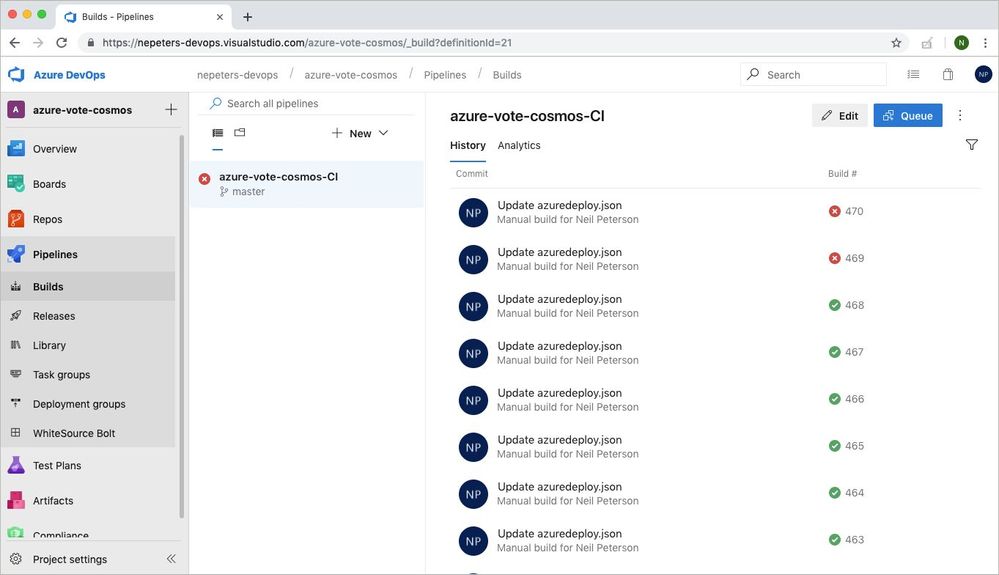Click Search all pipelines field
The height and width of the screenshot is (575, 999).
306,103
